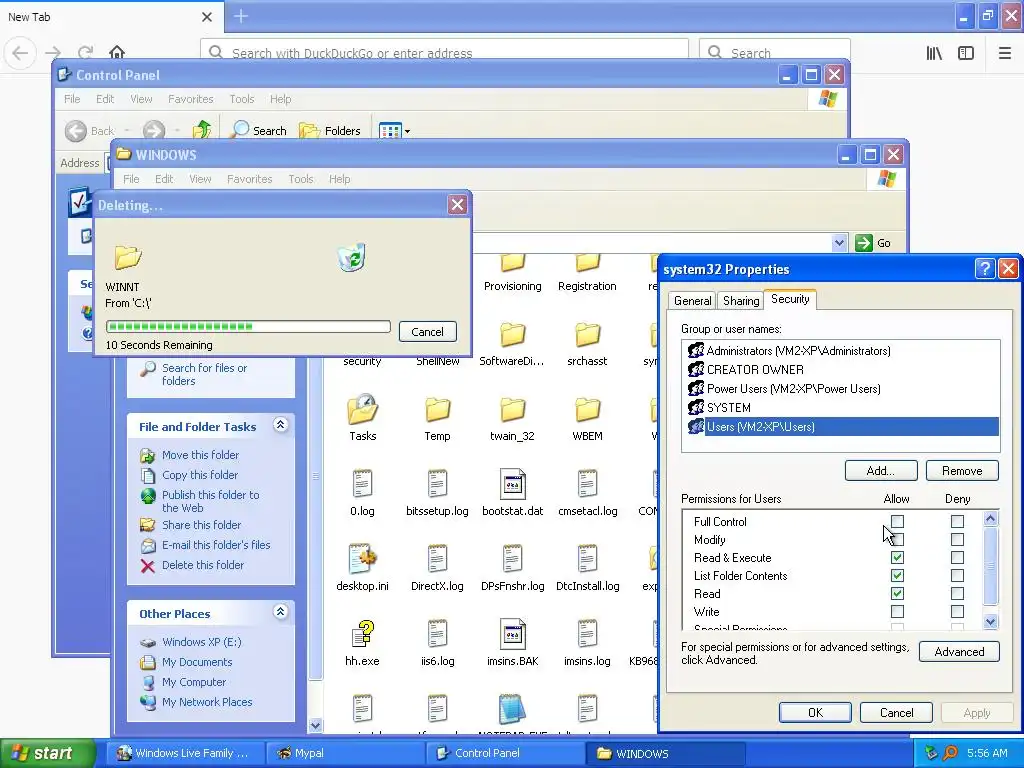Screen dimensions: 1024x768
Task: Uncheck Allow Read & Execute
Action: tap(897, 558)
